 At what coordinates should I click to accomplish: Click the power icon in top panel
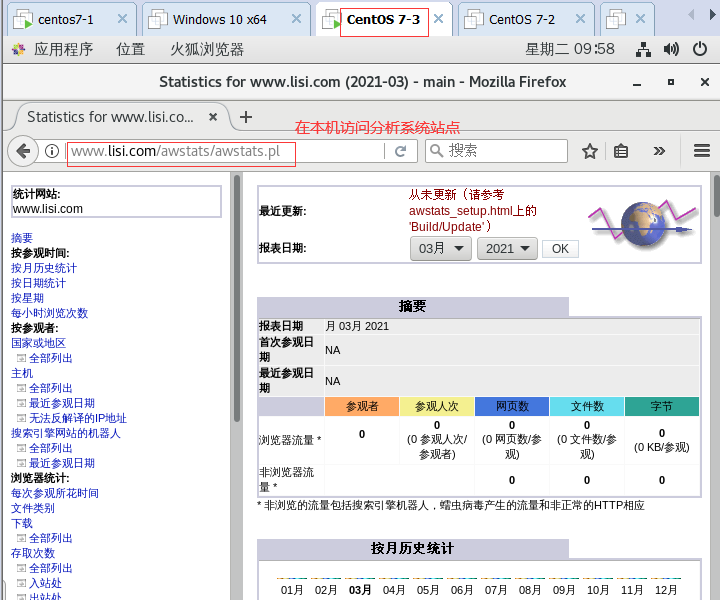[700, 49]
